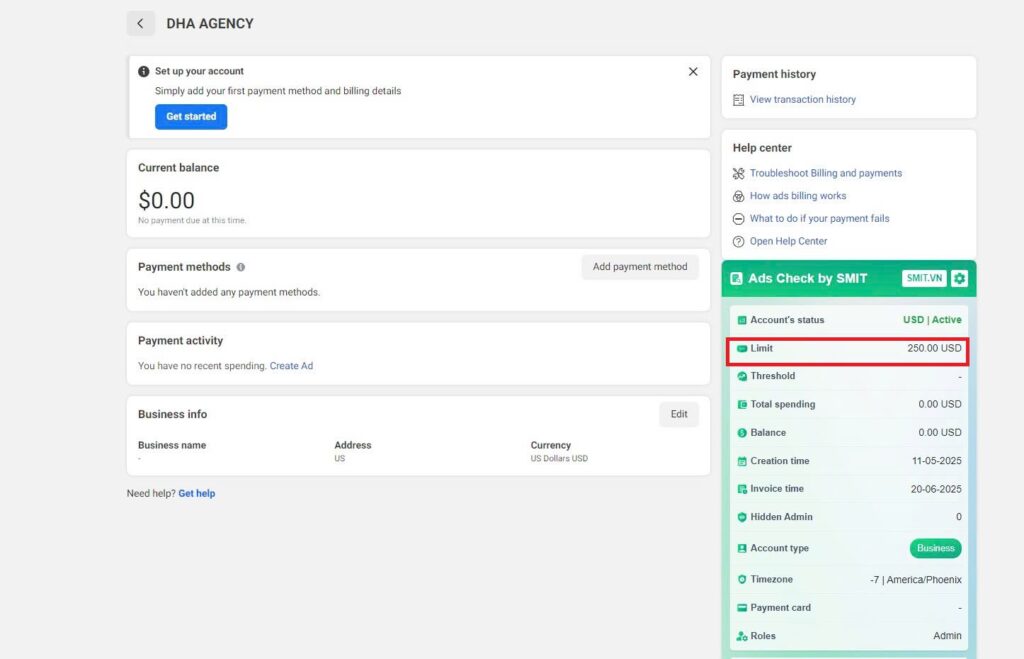Click the How ads billing works icon
Image resolution: width=1024 pixels, height=659 pixels.
(x=739, y=196)
